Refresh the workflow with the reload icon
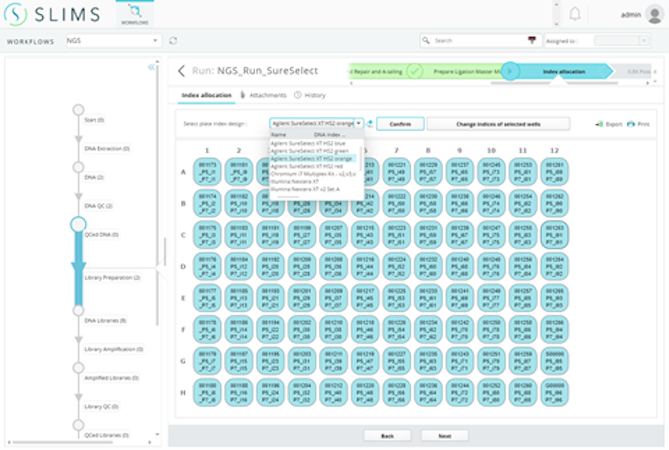The image size is (669, 450). click(x=173, y=41)
